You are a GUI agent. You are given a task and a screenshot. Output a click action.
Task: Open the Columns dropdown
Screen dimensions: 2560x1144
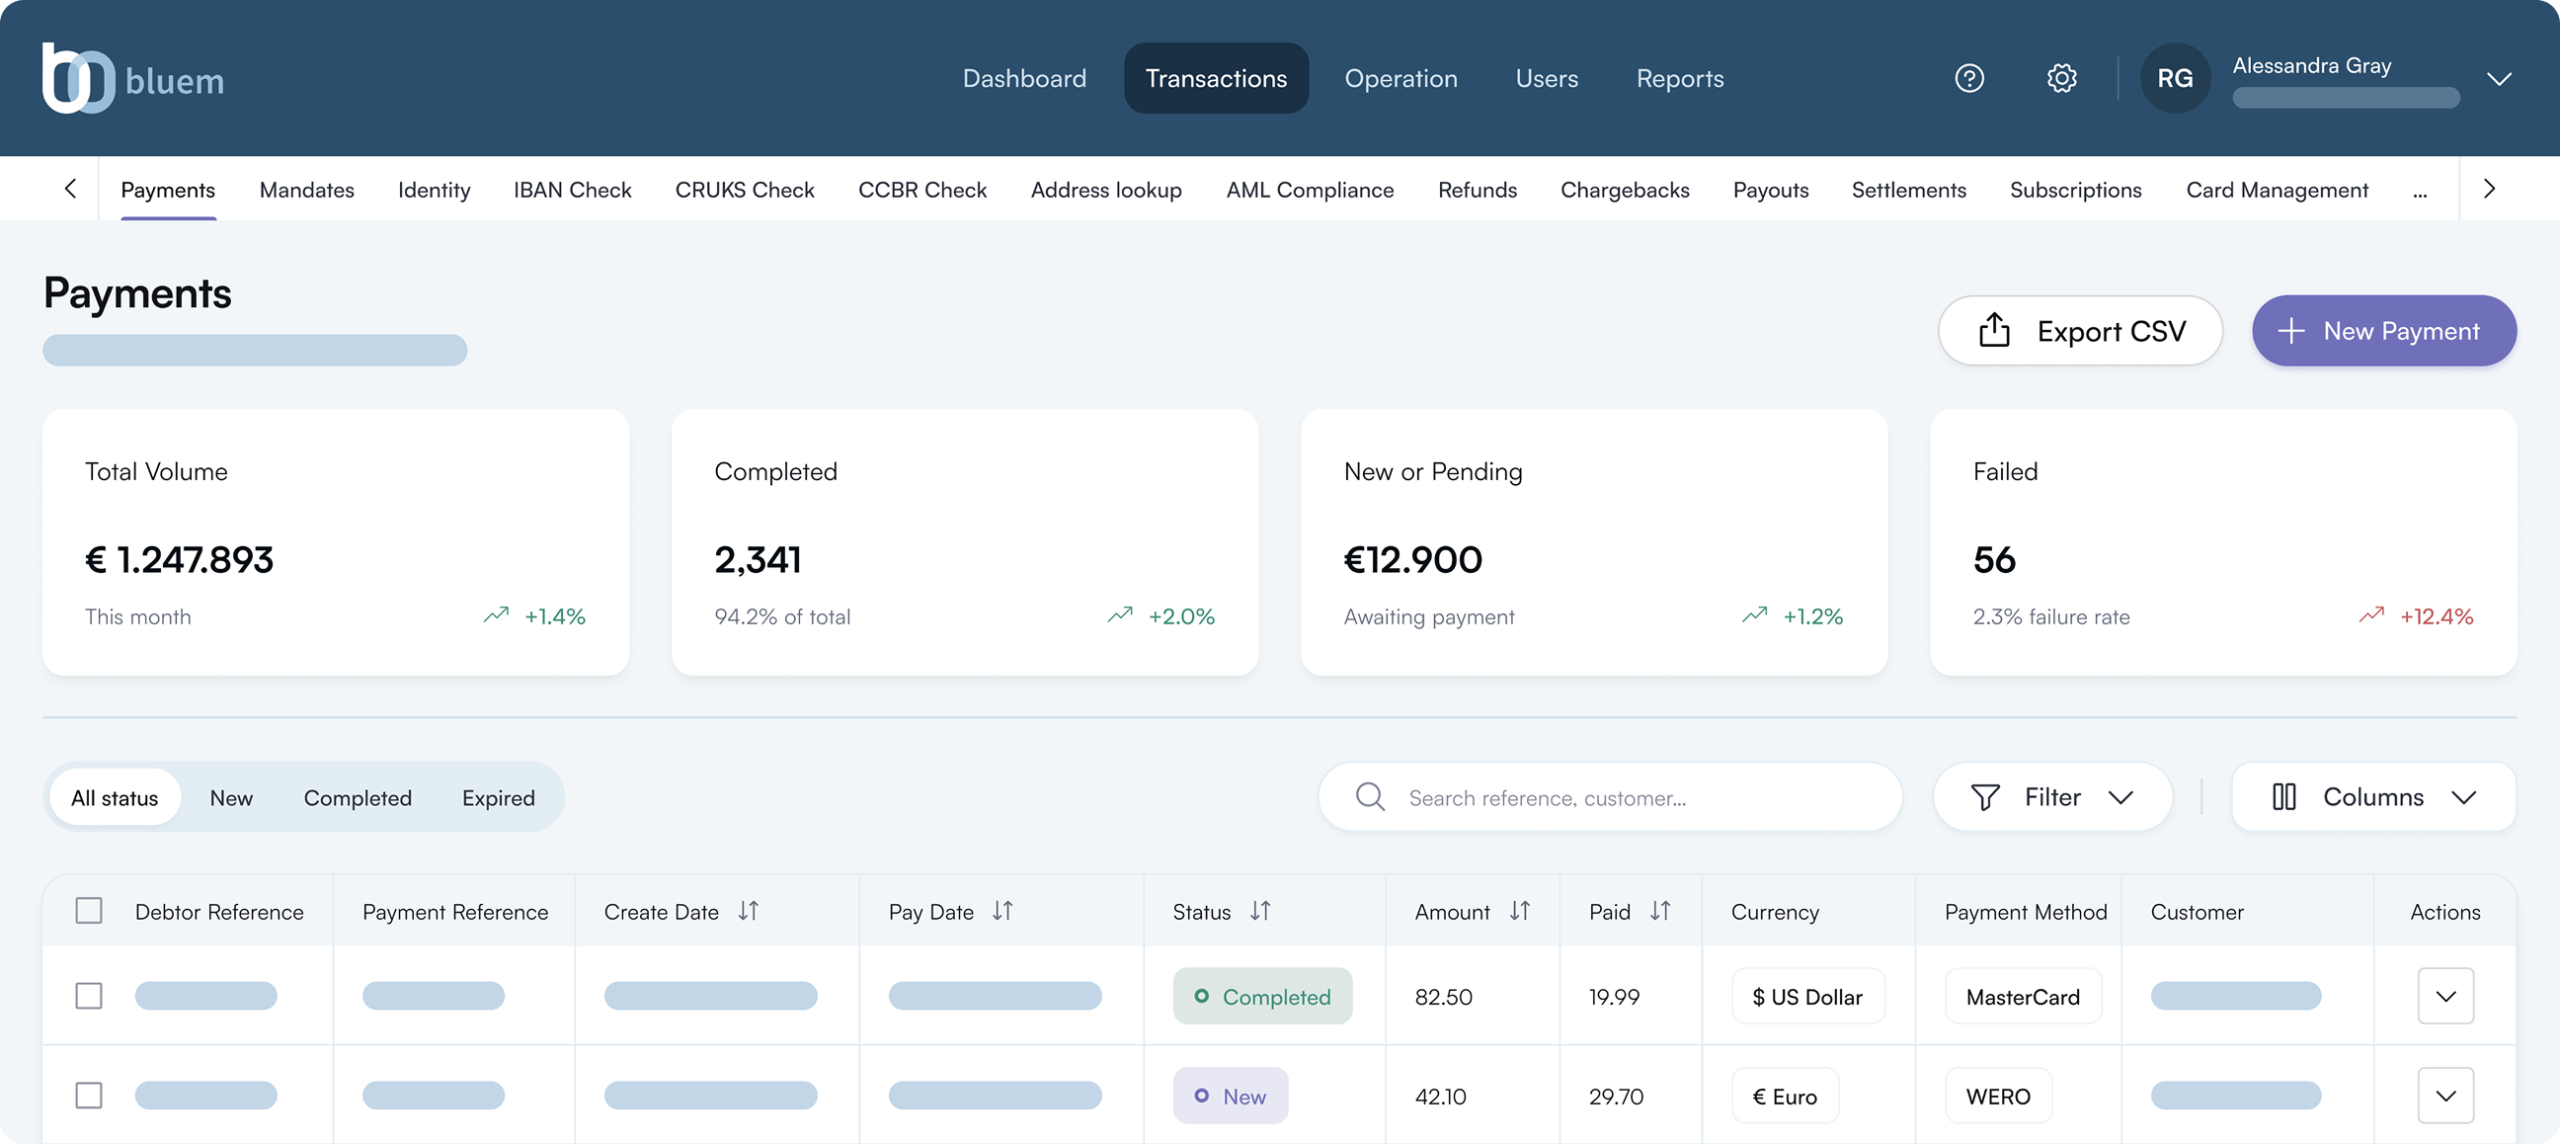2373,797
